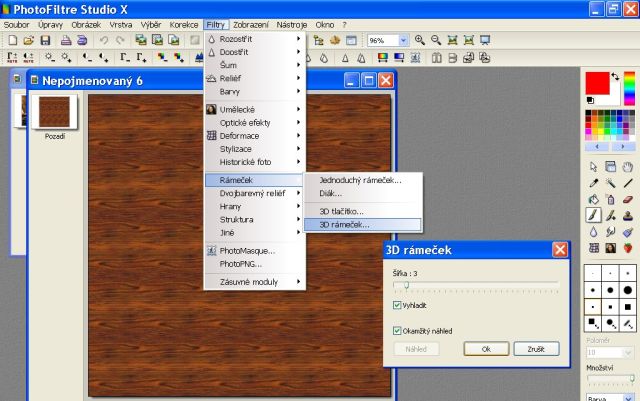Select the strawberry Nozzle tool
Screen dimensions: 640x401
628,248
